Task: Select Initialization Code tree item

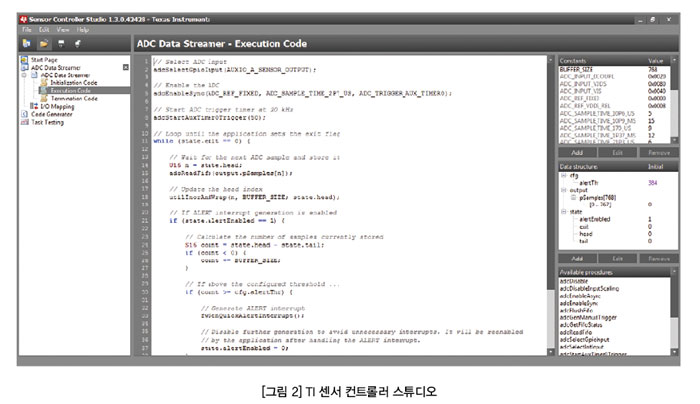Action: [x=74, y=83]
